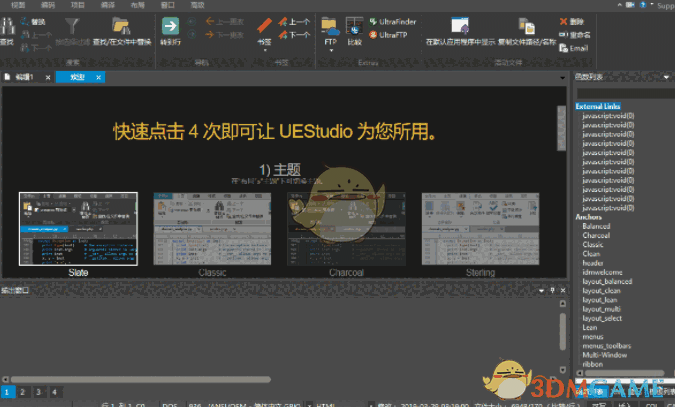
Task: Click the next-find icon below 上一个
Action: [25, 47]
